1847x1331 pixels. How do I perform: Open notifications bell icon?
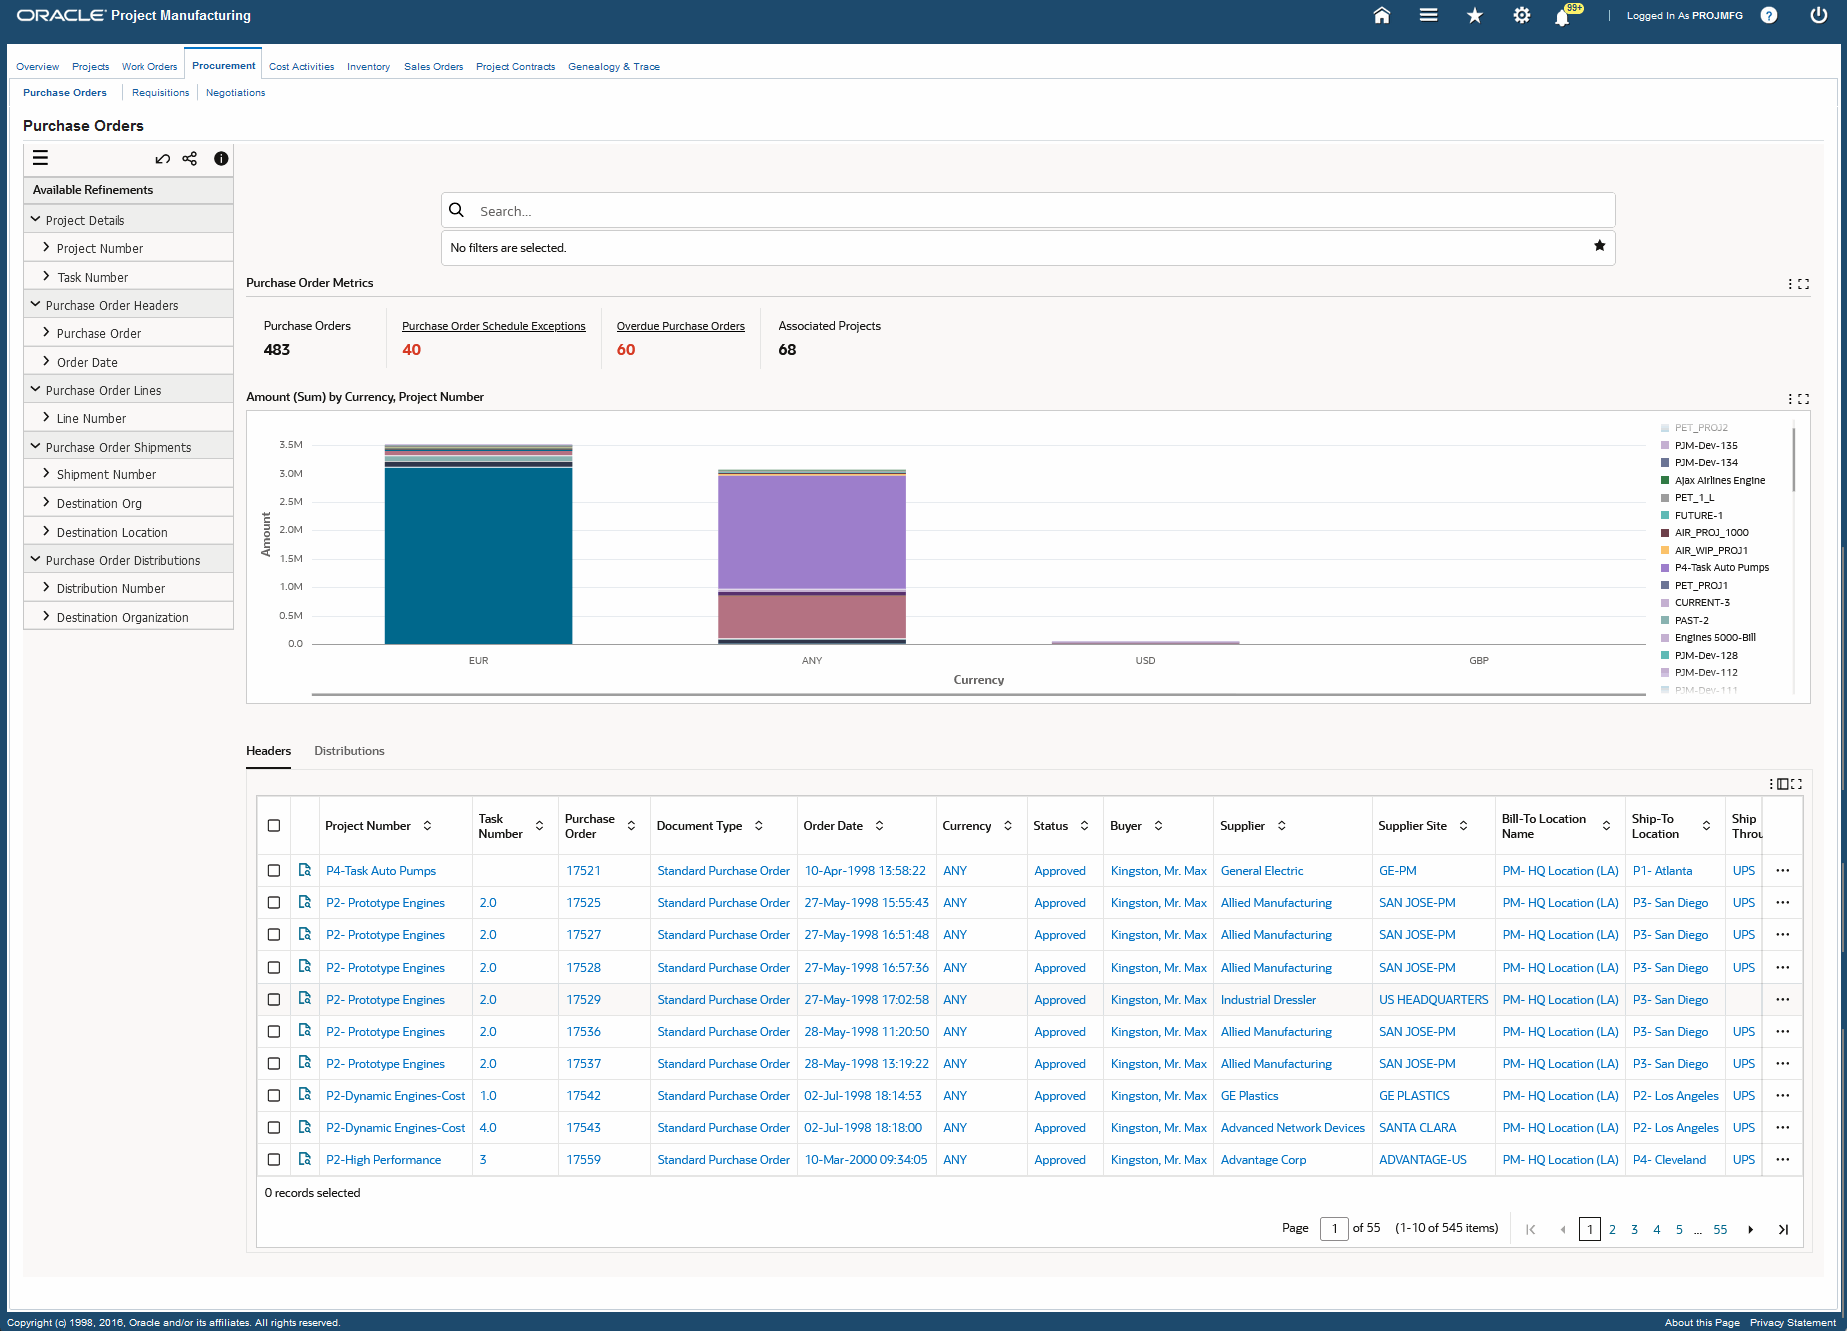tap(1561, 17)
